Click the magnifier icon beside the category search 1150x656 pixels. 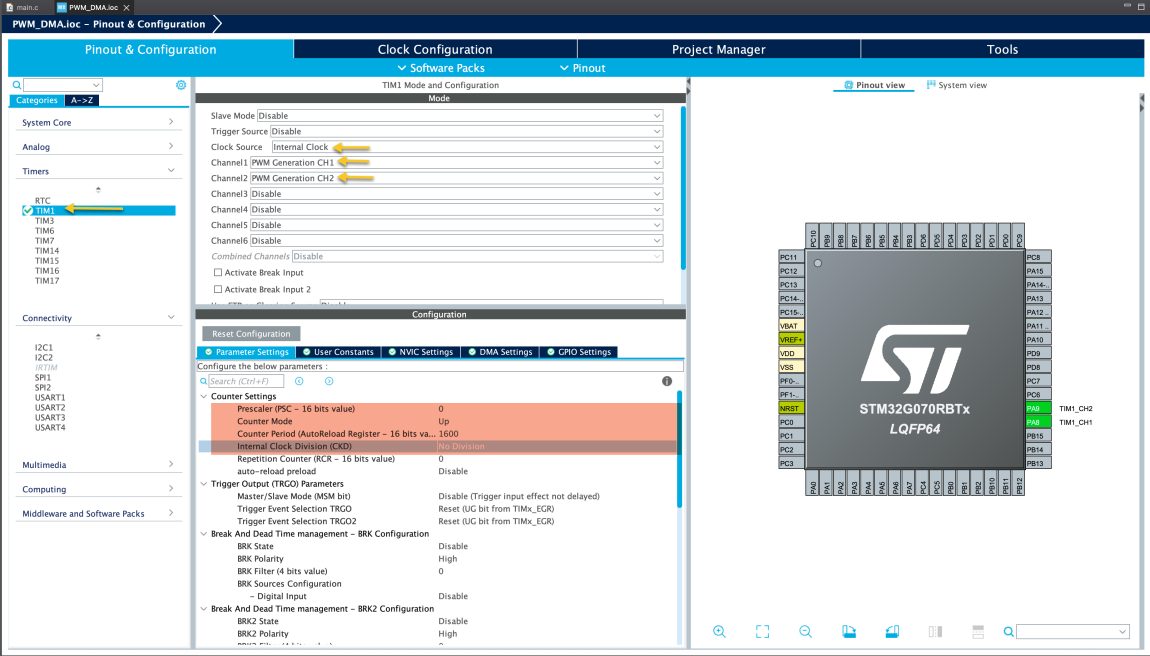coord(17,85)
